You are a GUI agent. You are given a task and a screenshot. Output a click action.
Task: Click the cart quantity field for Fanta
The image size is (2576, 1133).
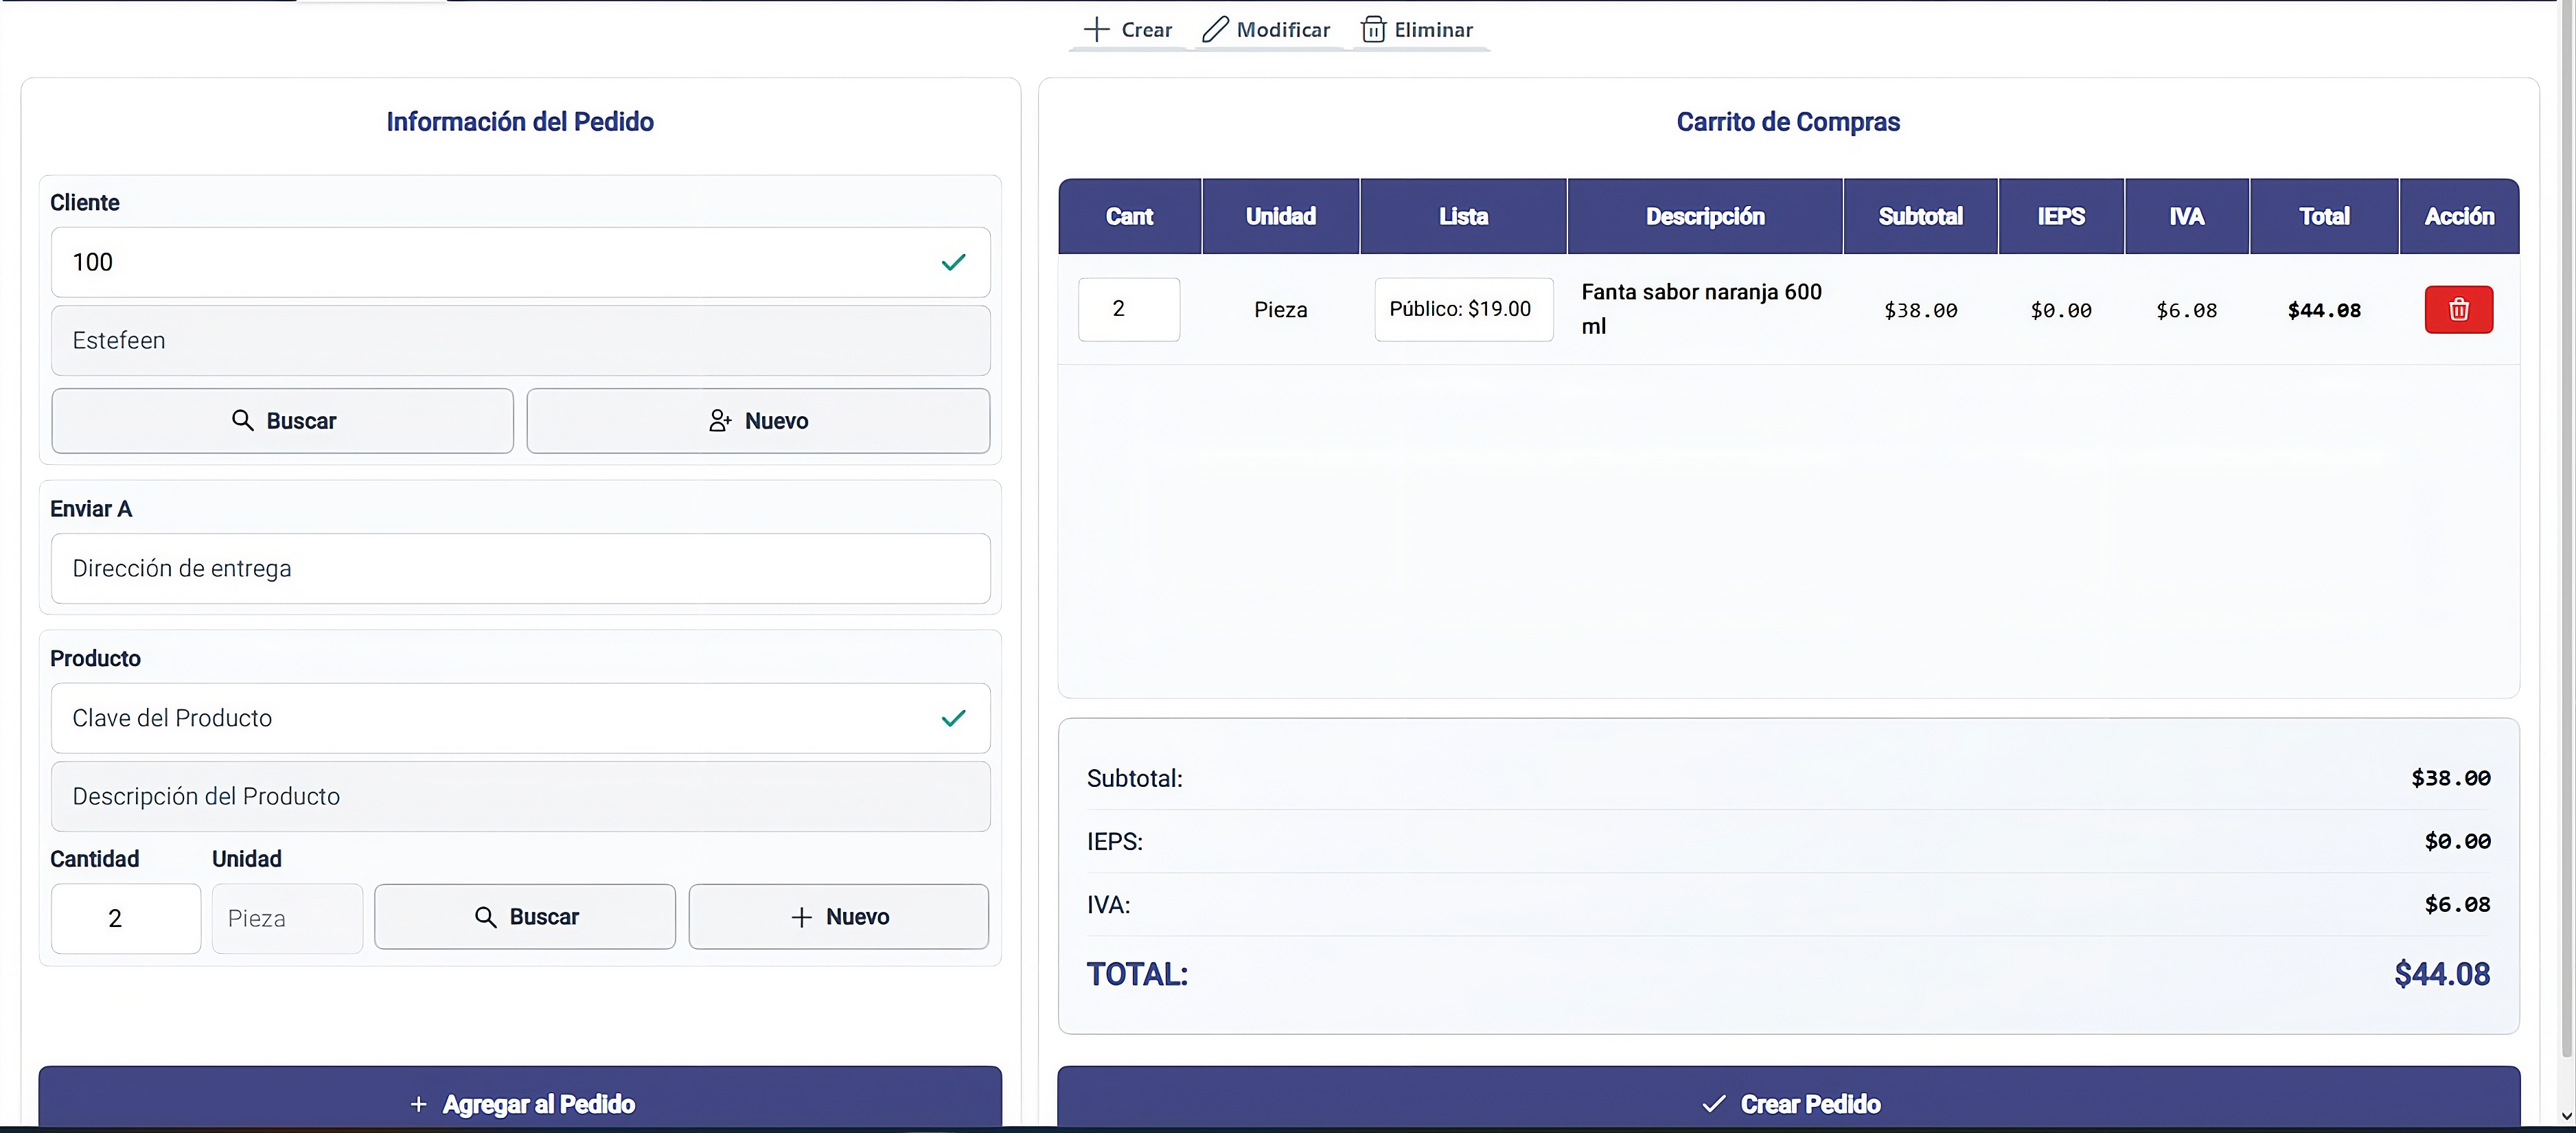coord(1129,309)
